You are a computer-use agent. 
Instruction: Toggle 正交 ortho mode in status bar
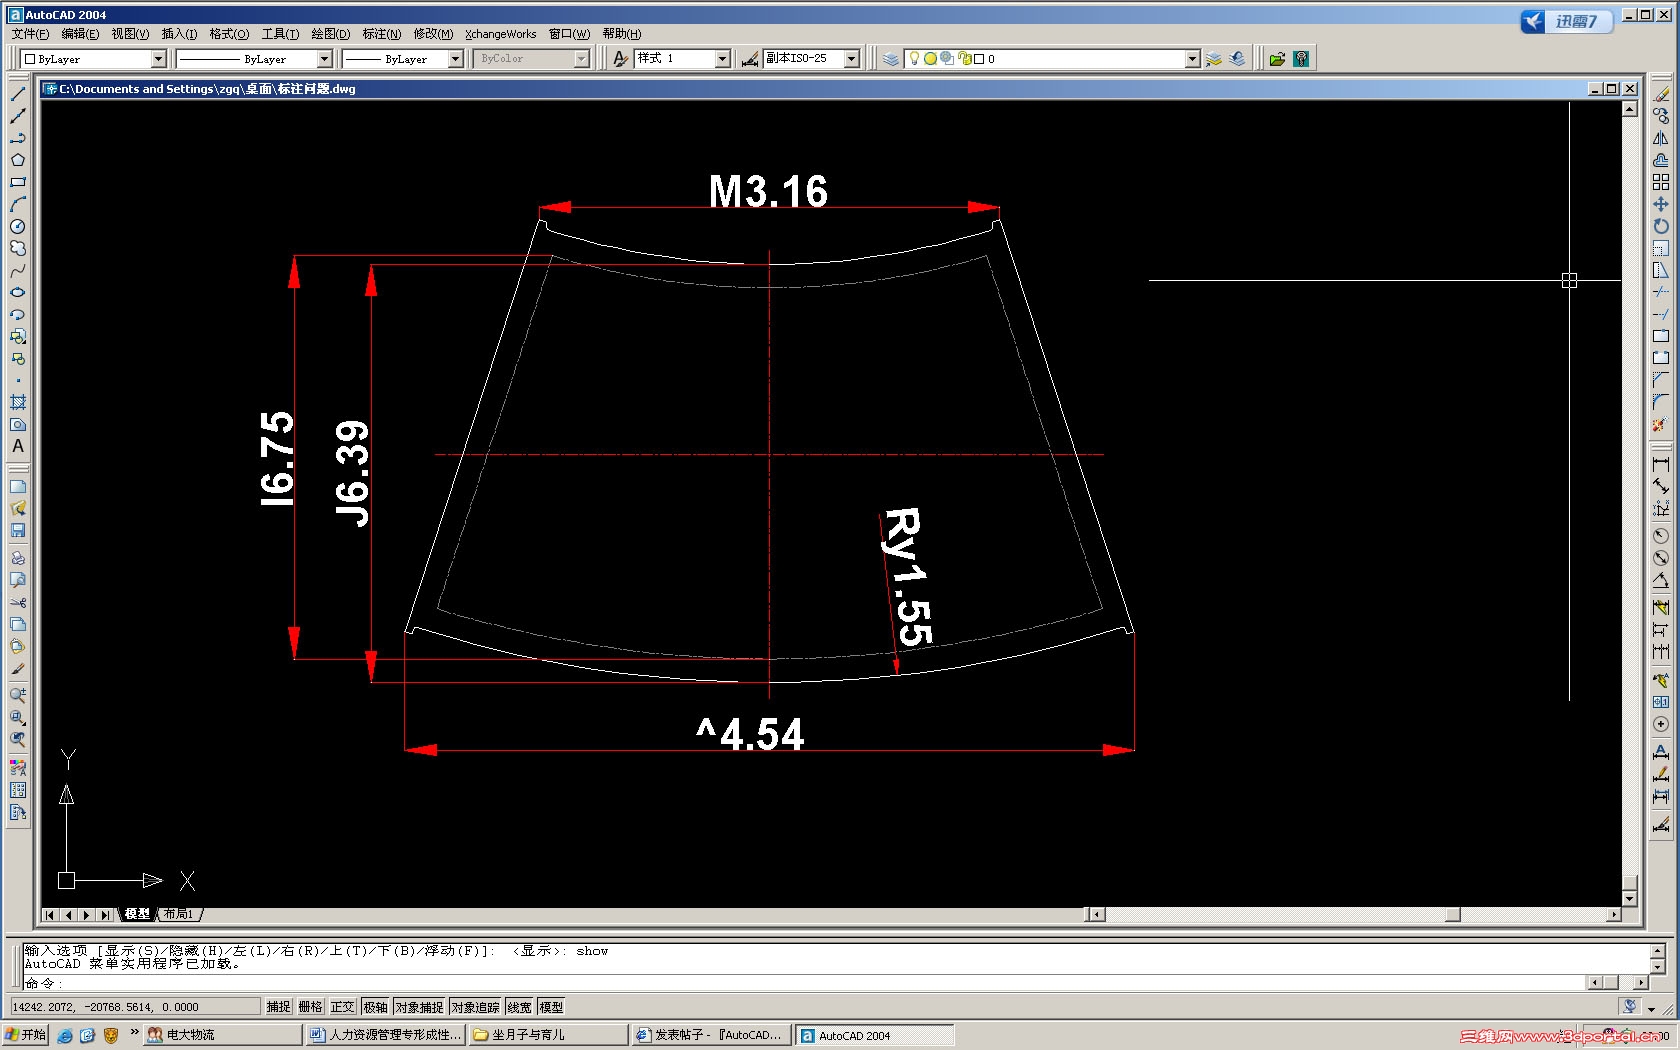(x=342, y=1007)
